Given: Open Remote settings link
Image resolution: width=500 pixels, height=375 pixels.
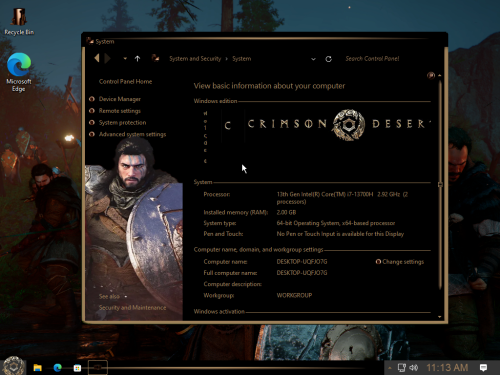Looking at the screenshot, I should coord(120,111).
